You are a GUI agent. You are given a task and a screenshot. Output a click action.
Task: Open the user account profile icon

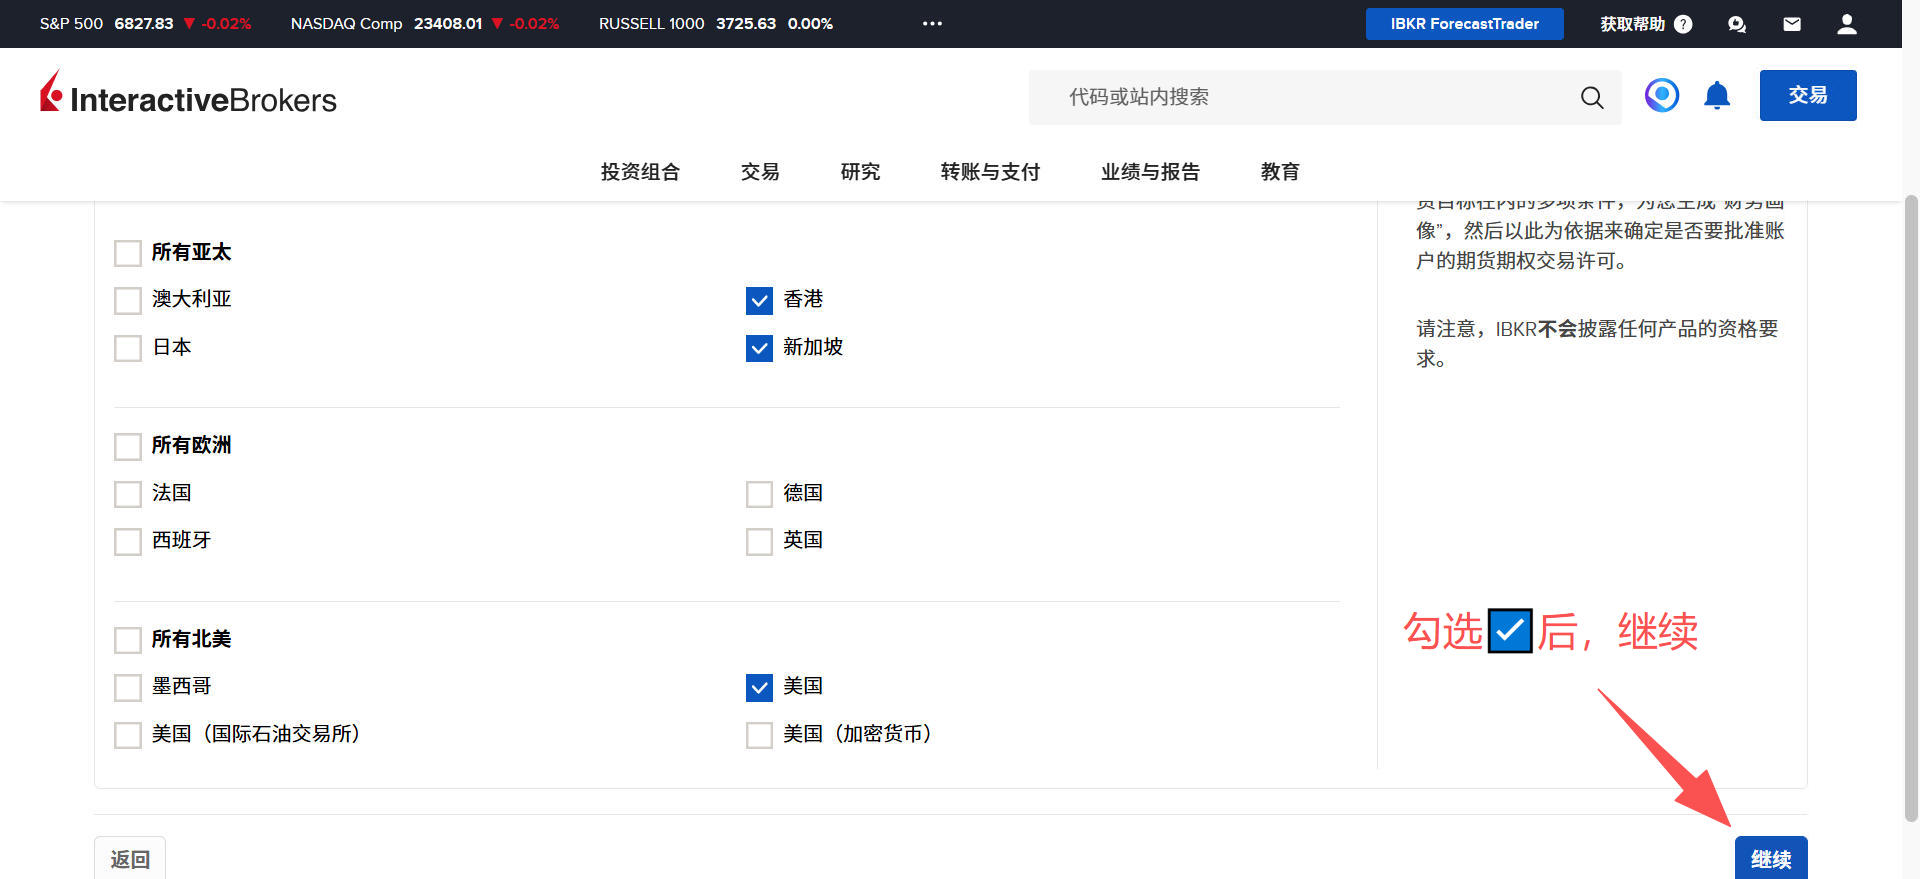(x=1846, y=24)
